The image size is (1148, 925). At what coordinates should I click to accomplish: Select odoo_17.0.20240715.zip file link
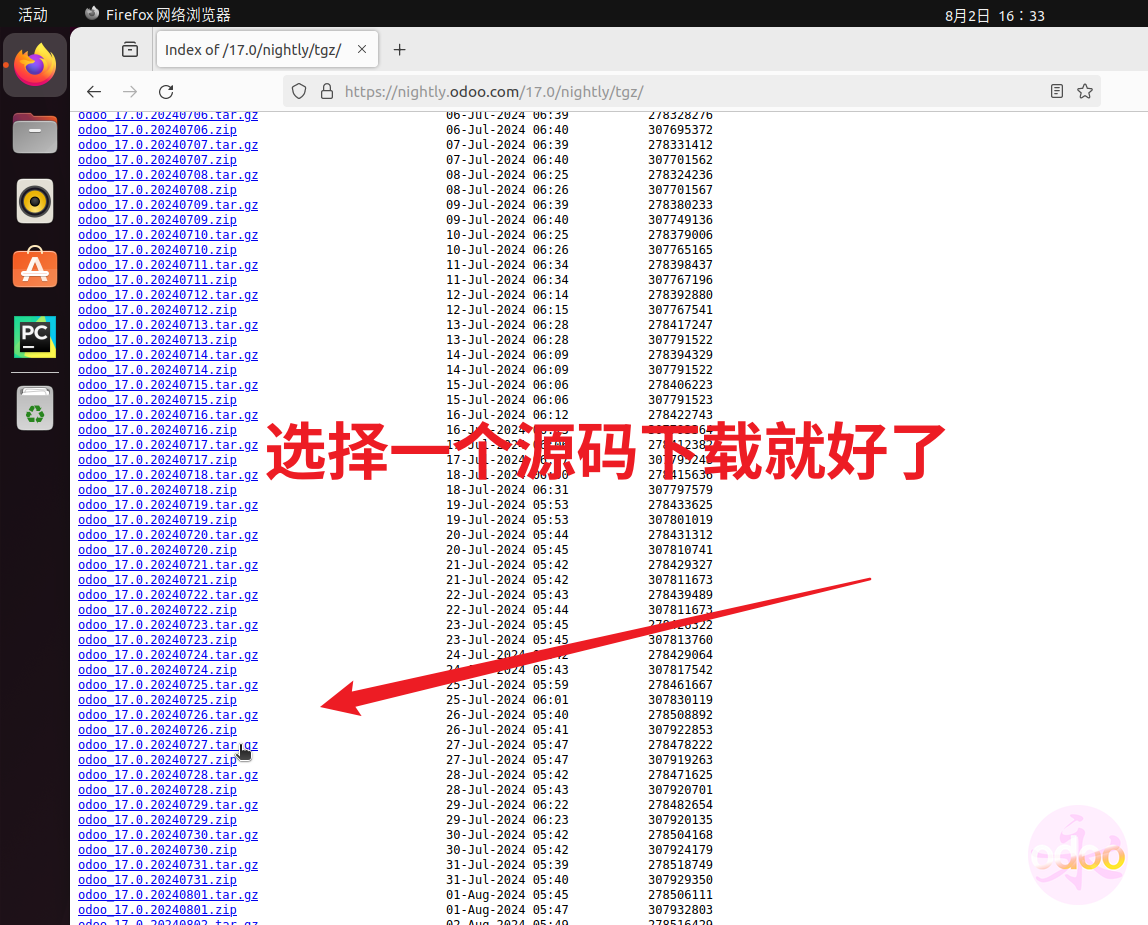pos(157,400)
